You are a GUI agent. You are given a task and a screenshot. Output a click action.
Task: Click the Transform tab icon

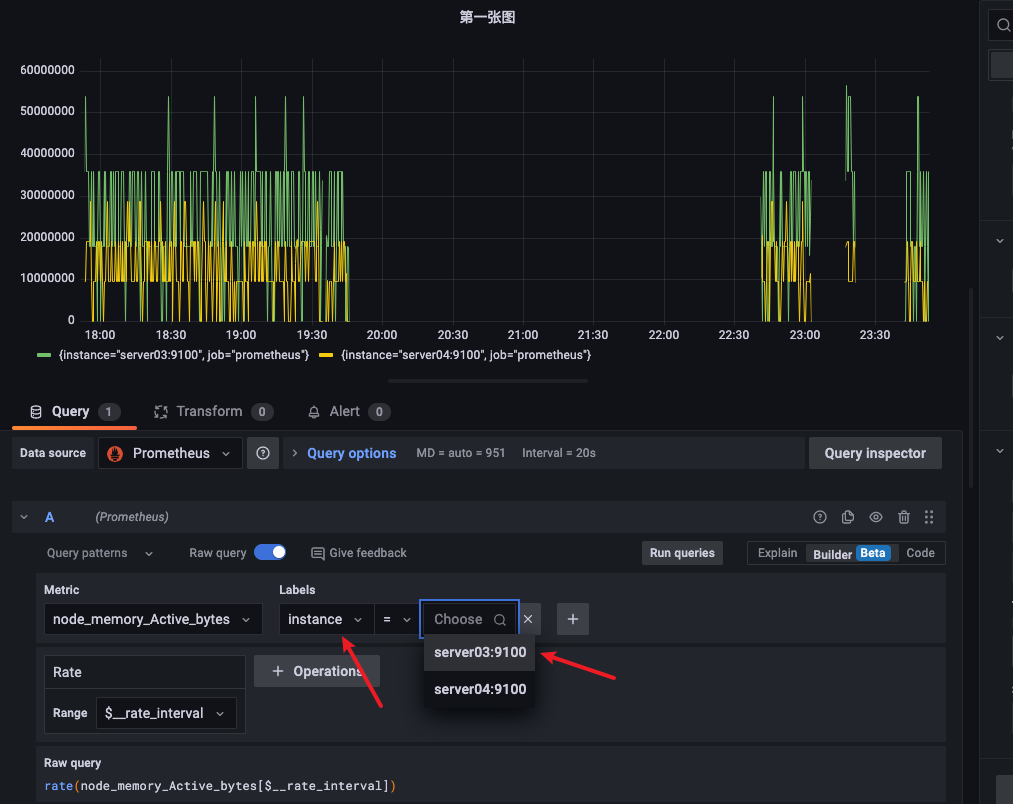161,412
